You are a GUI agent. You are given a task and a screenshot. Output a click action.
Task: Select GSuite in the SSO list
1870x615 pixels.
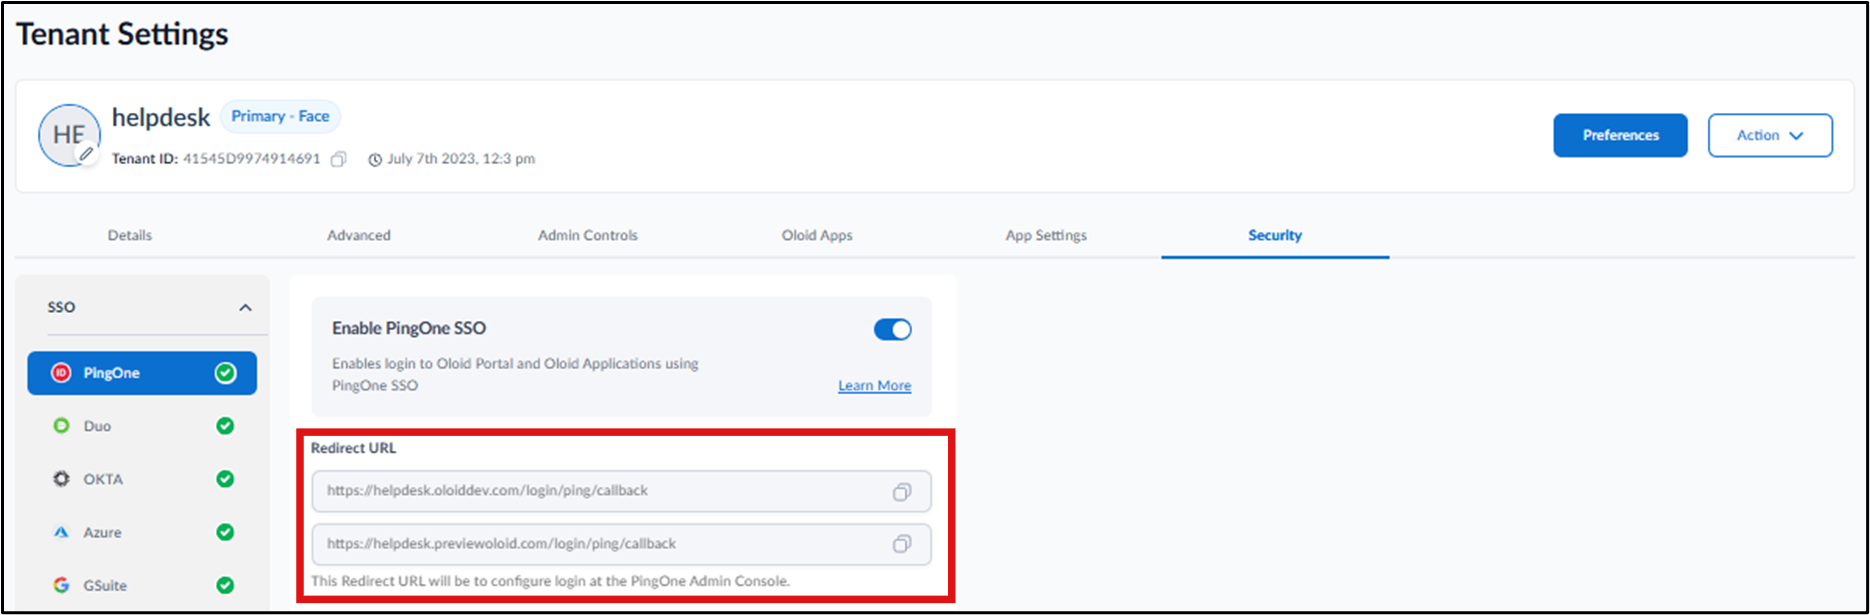pos(142,585)
